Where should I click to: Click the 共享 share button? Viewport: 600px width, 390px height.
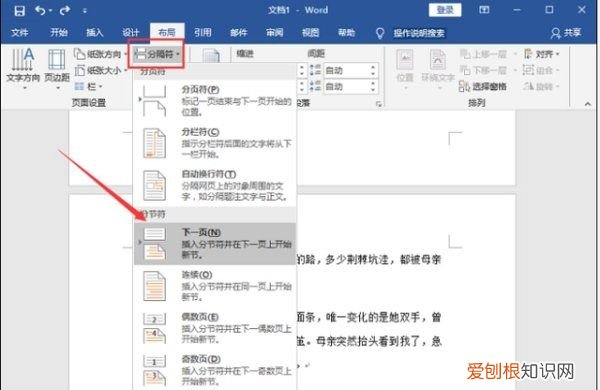tap(566, 33)
